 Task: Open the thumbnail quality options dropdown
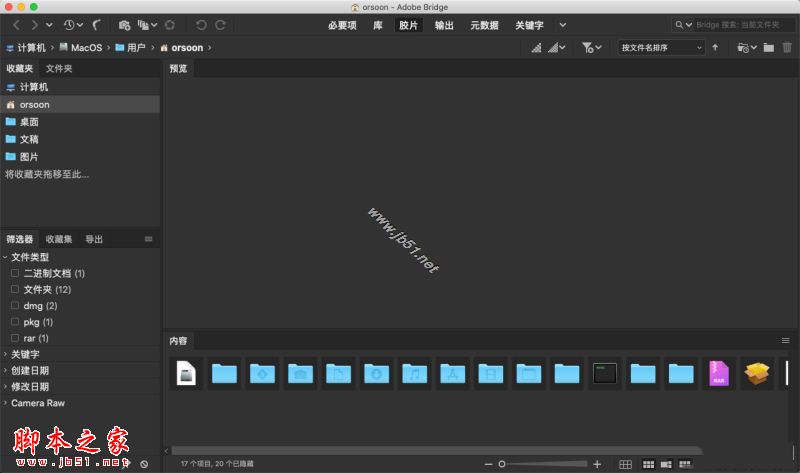(557, 48)
